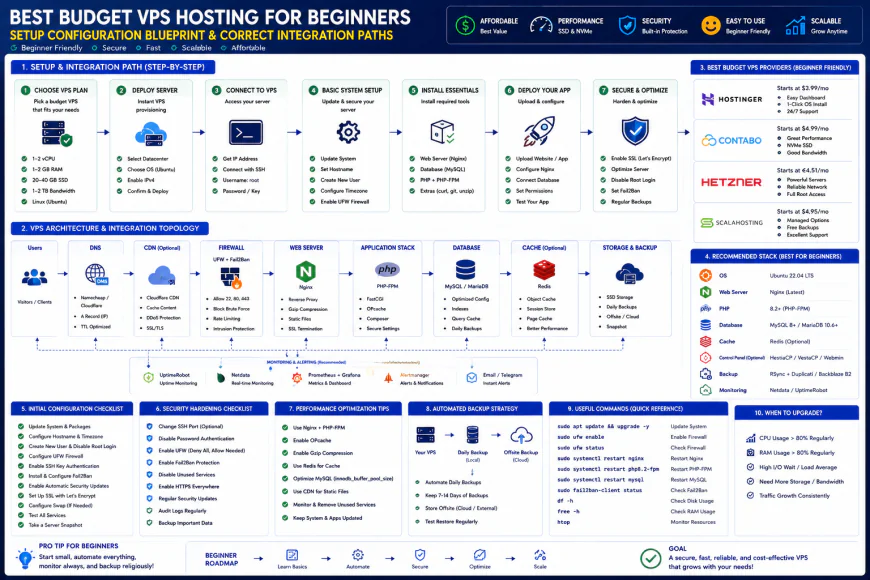Screen dimensions: 870x580
Task: Click the DNS globe icon
Action: coord(97,274)
